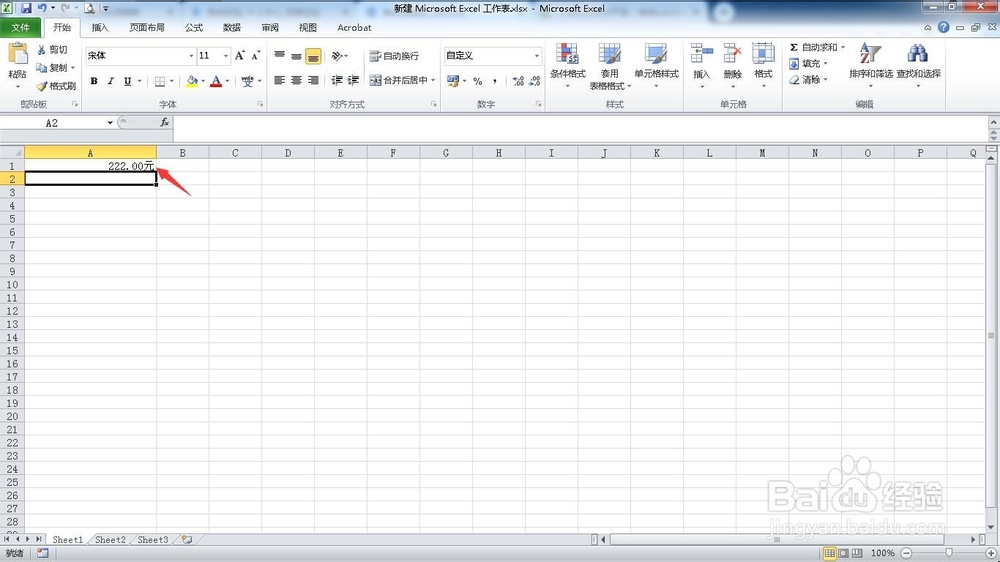Open Find and Select (查找和选择) binoculars
This screenshot has height=562, width=1000.
(x=918, y=64)
